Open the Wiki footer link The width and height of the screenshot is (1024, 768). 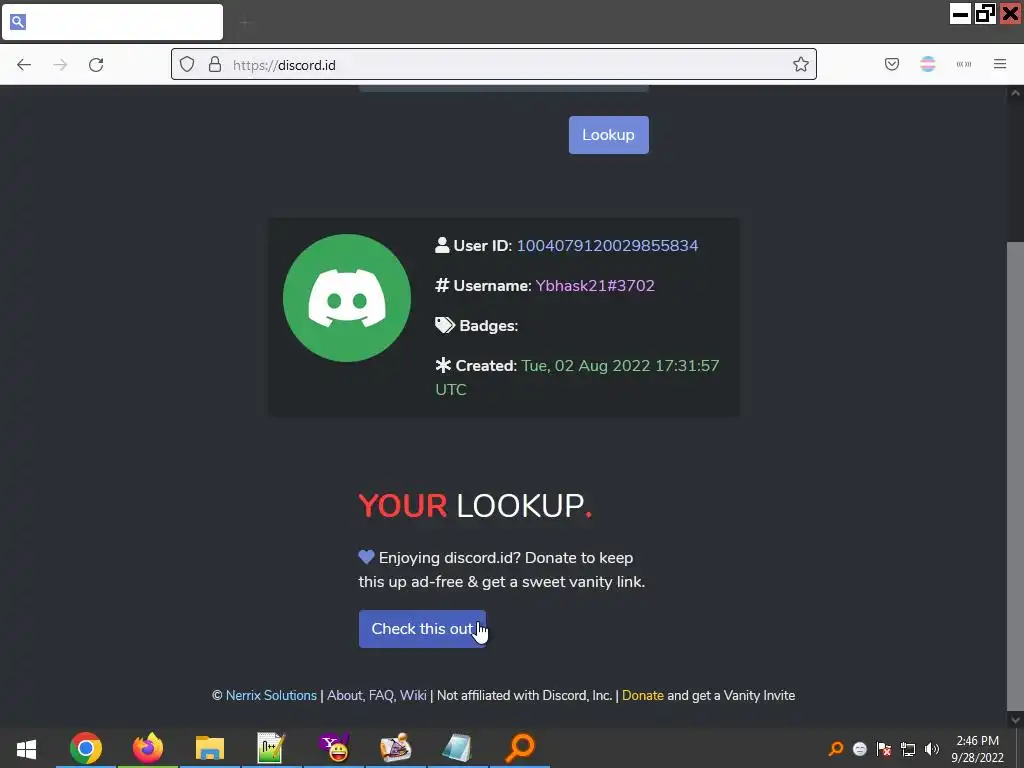[x=413, y=696]
